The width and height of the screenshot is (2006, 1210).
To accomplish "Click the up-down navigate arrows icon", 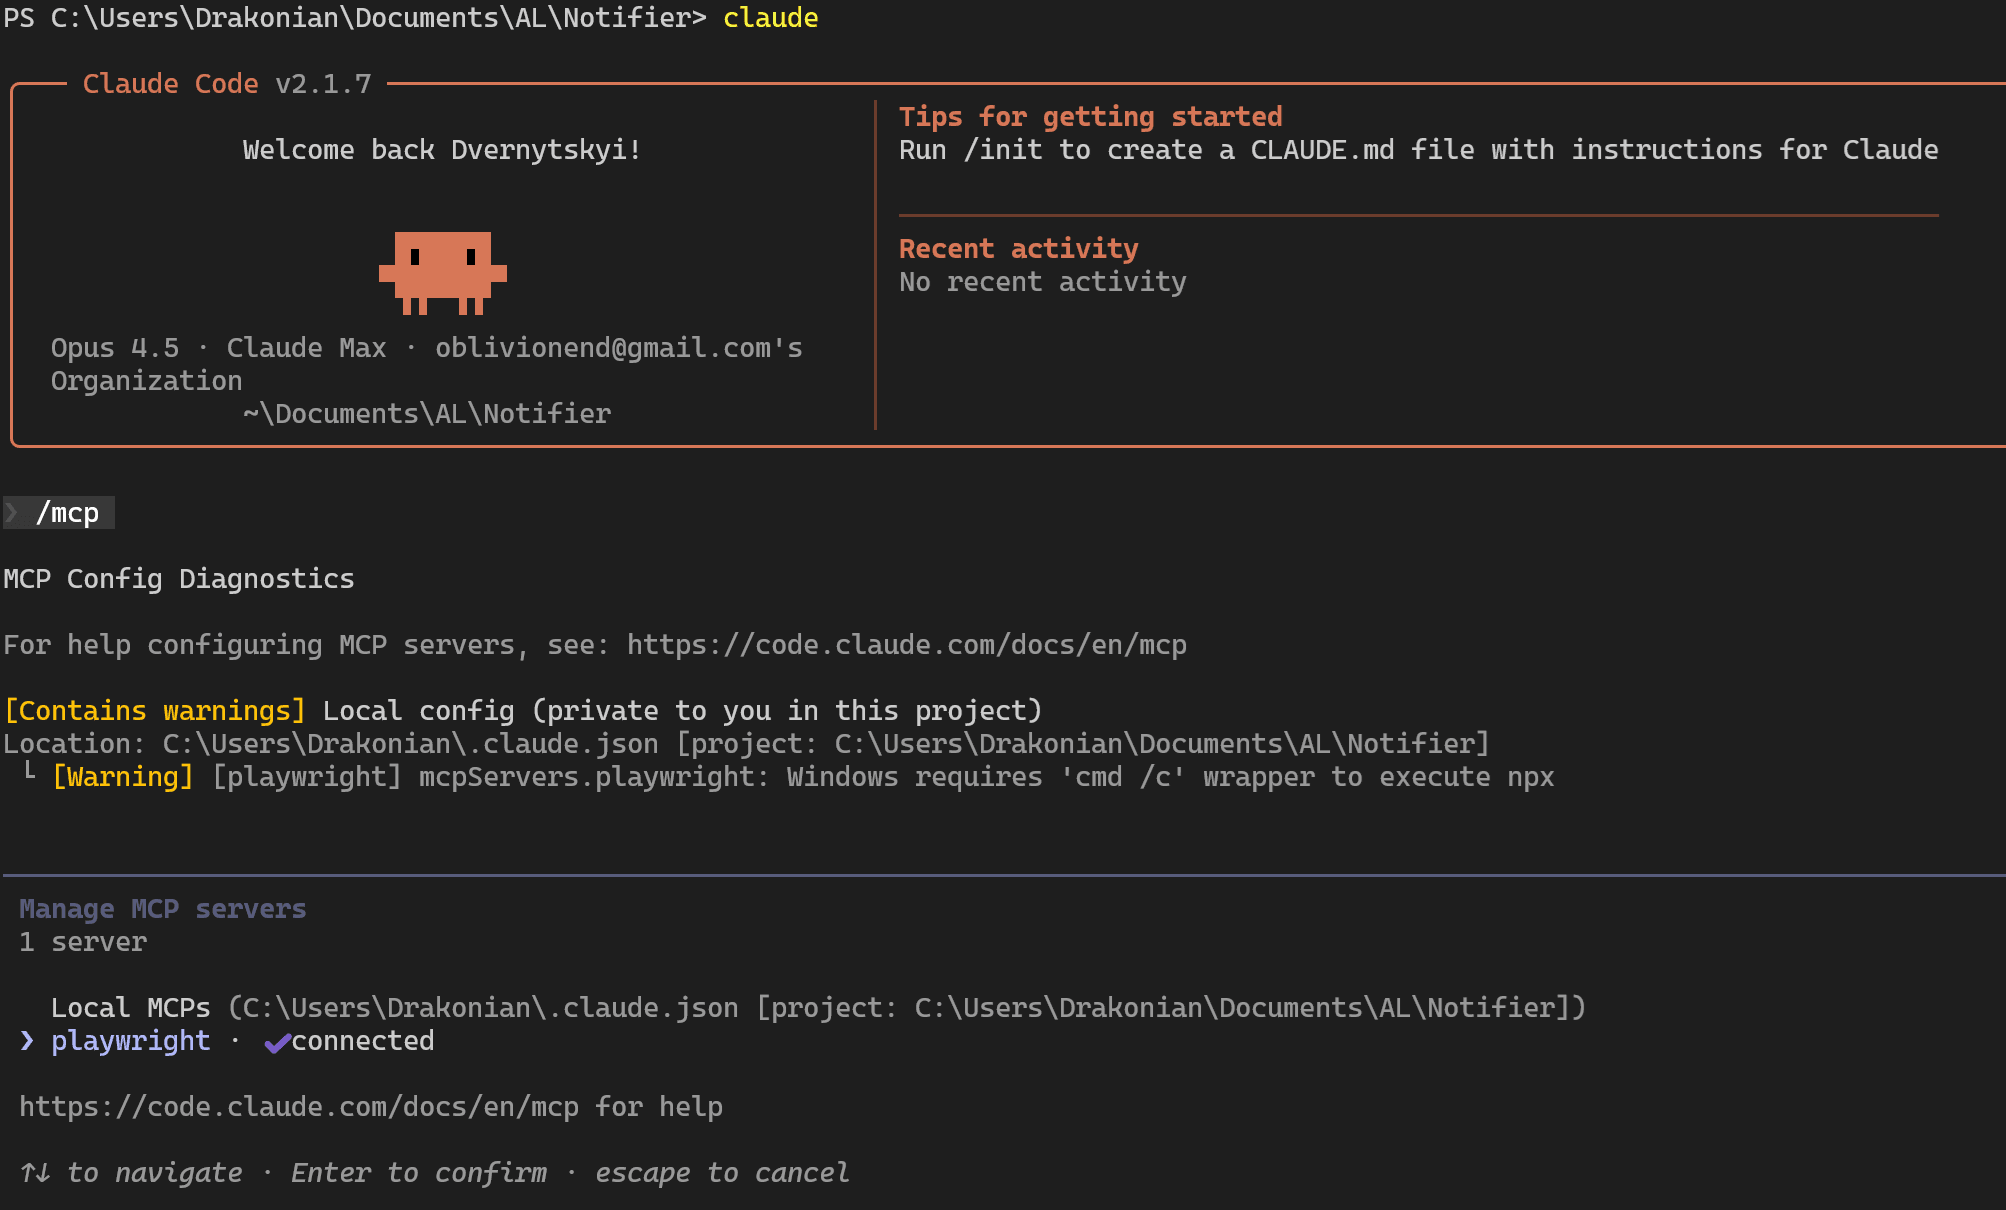I will pos(35,1173).
